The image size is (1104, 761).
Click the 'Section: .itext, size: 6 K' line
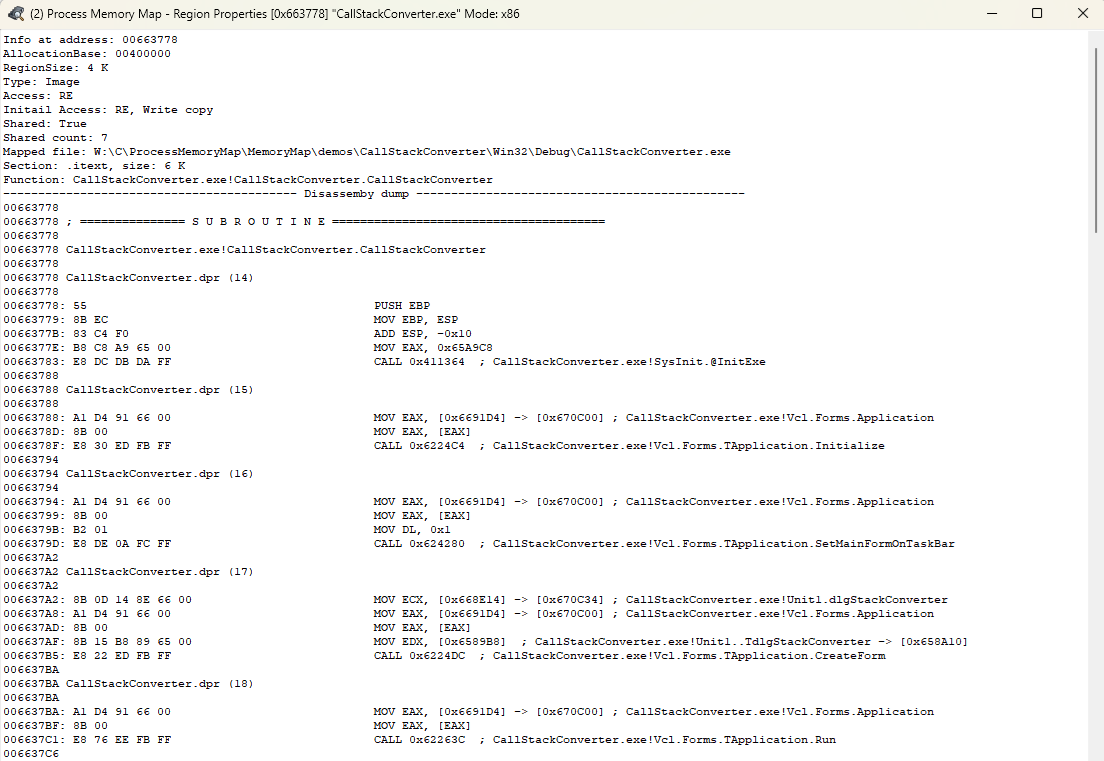coord(94,166)
